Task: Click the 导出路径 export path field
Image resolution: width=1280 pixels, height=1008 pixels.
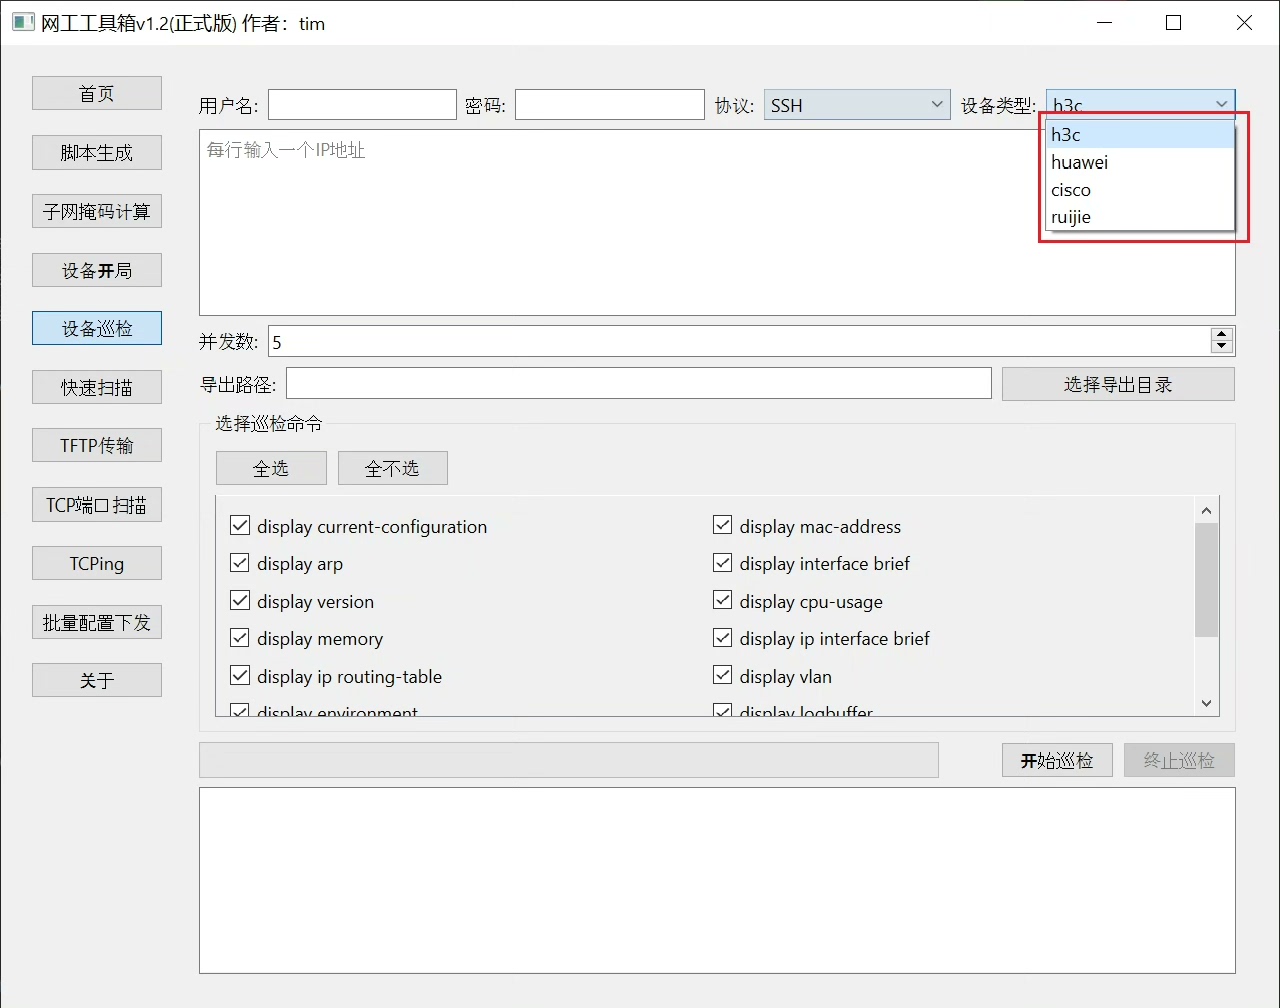Action: (x=639, y=384)
